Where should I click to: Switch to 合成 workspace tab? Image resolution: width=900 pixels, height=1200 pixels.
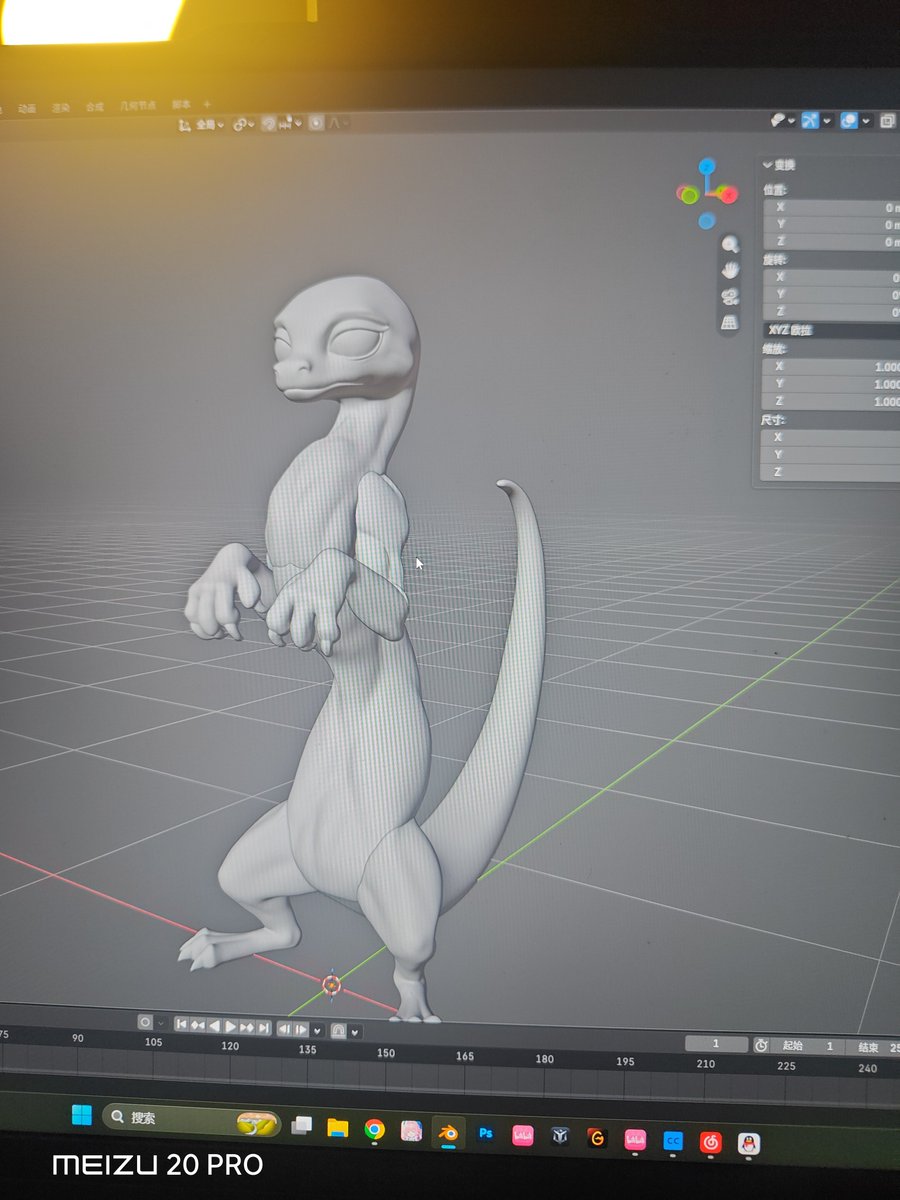point(94,107)
